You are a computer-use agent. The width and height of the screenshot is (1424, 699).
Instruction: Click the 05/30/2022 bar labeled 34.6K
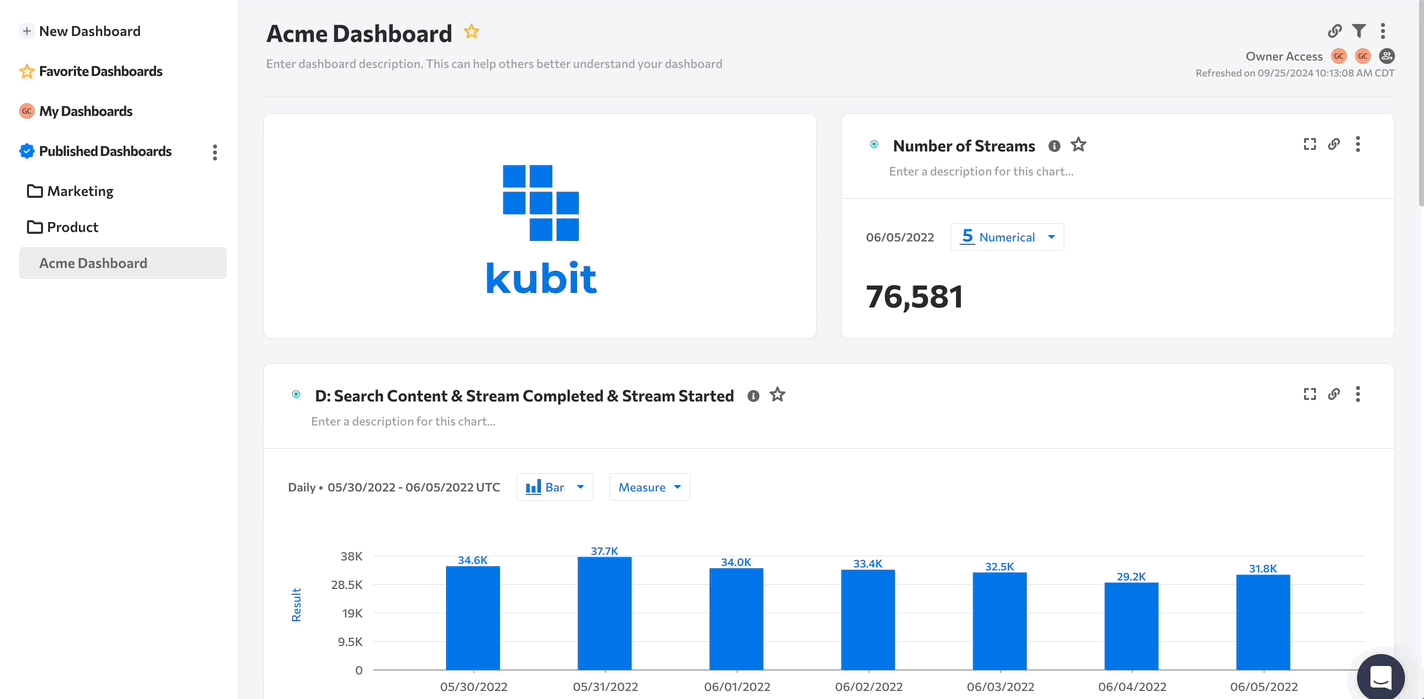(473, 618)
